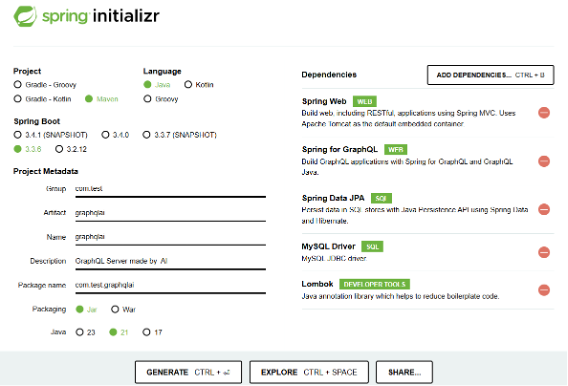This screenshot has width=568, height=386.
Task: Set packaging to War
Action: tap(124, 310)
